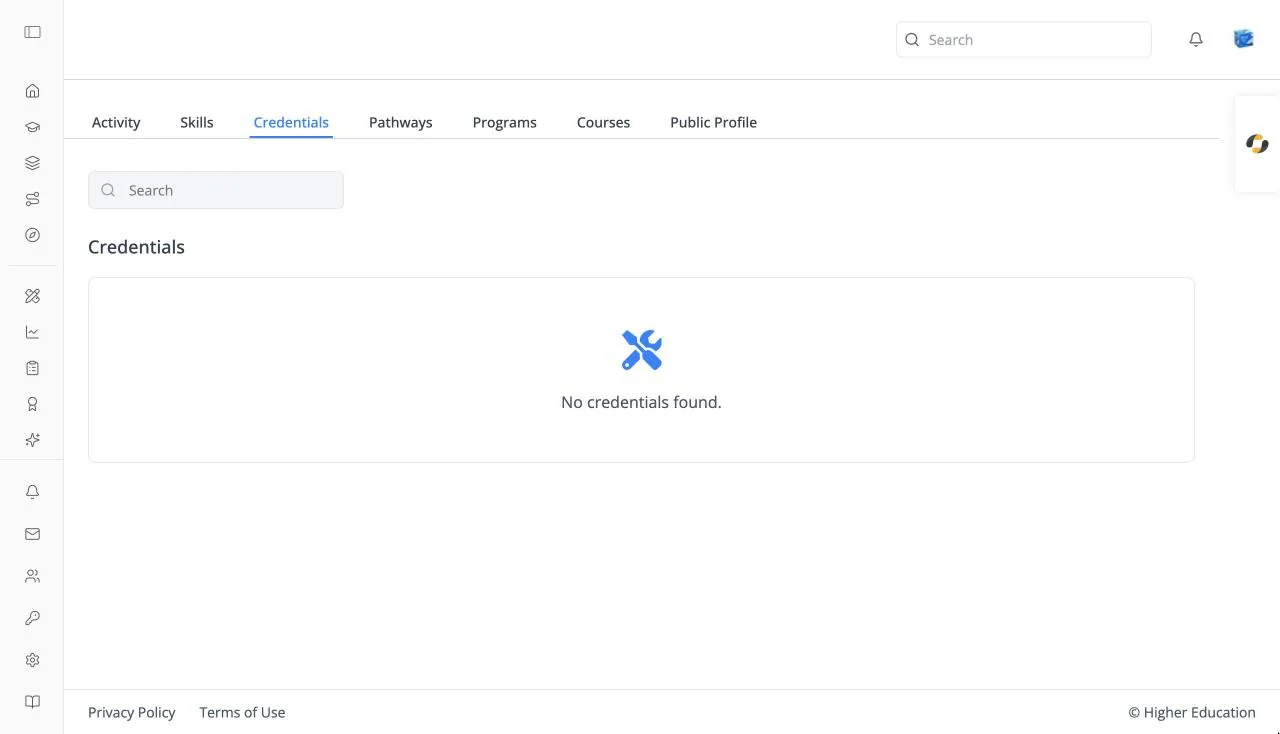Click the stacked layers icon in sidebar
Viewport: 1280px width, 734px height.
point(32,163)
